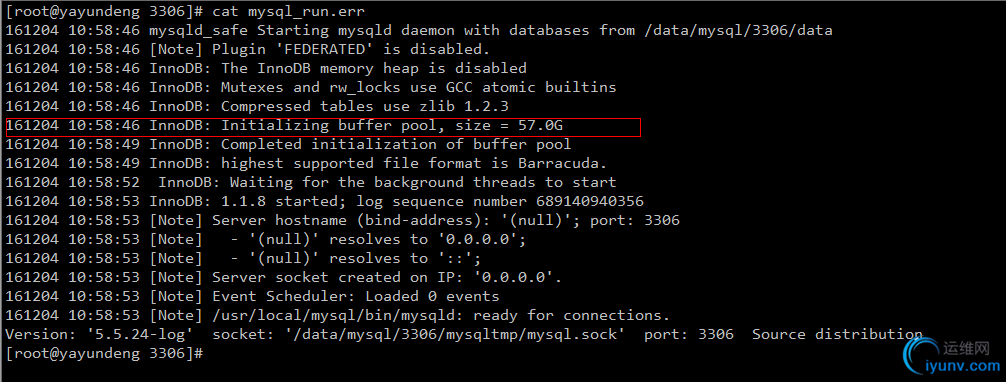
Task: Click the 'Event Scheduler: Loaded 0 events' line
Action: pyautogui.click(x=252, y=297)
